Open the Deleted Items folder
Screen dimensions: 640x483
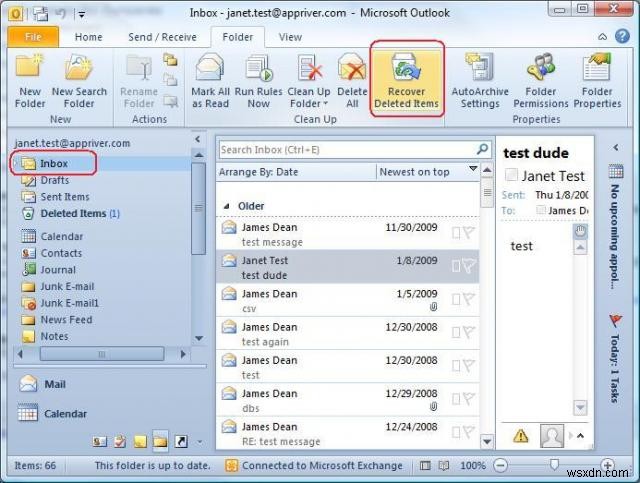73,214
